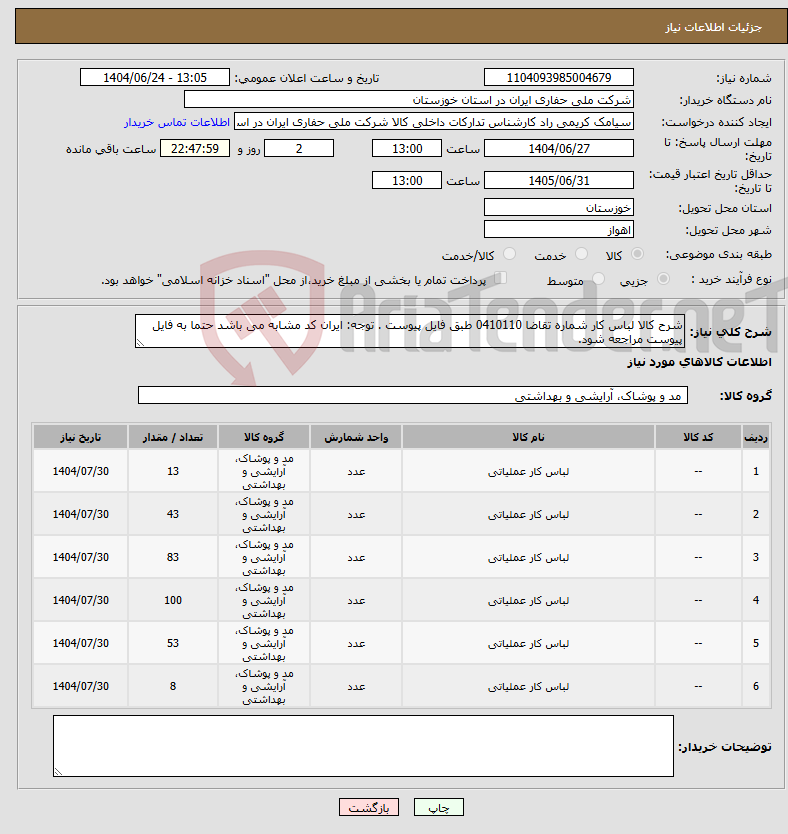Click goods group cell in row 1
The height and width of the screenshot is (834, 788).
click(264, 471)
